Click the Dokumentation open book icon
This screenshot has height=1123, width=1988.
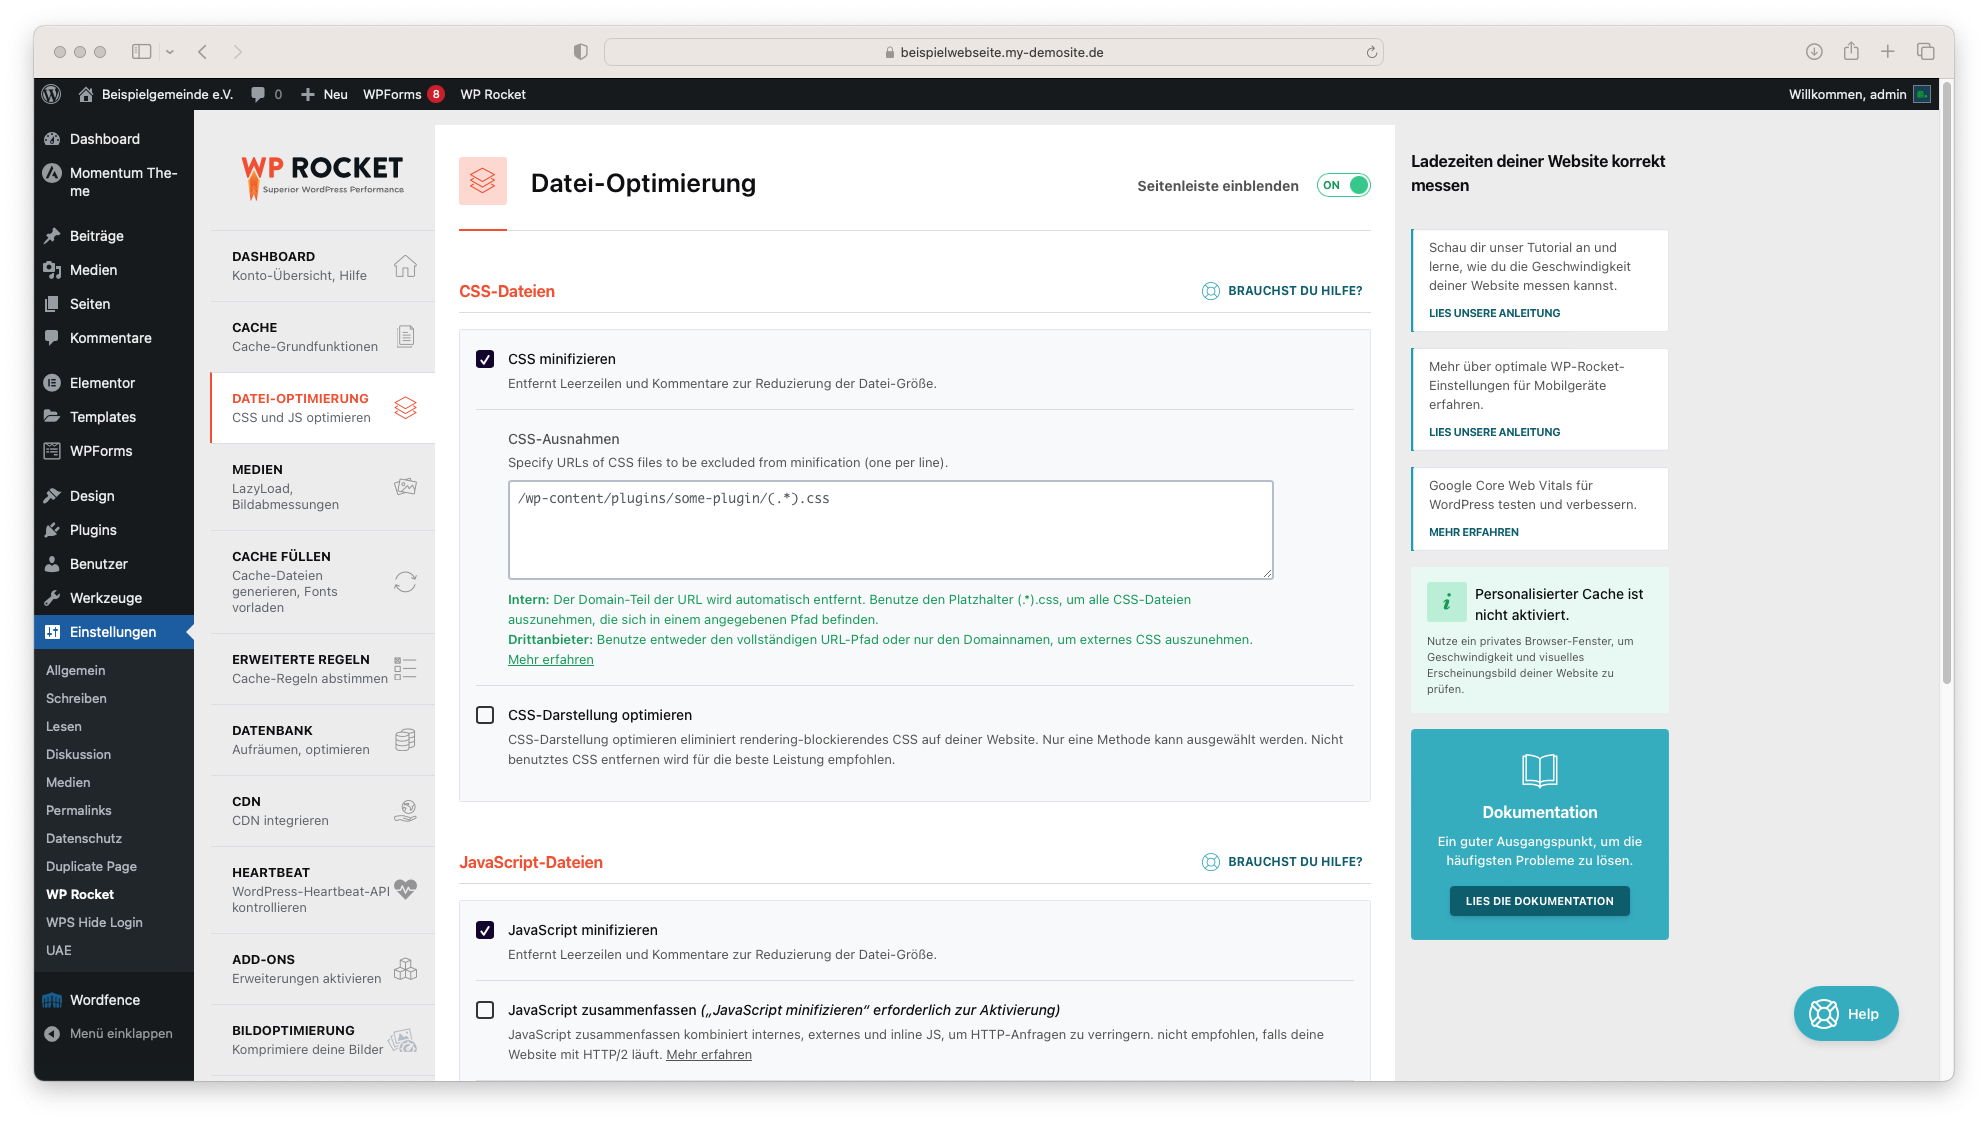[x=1539, y=770]
